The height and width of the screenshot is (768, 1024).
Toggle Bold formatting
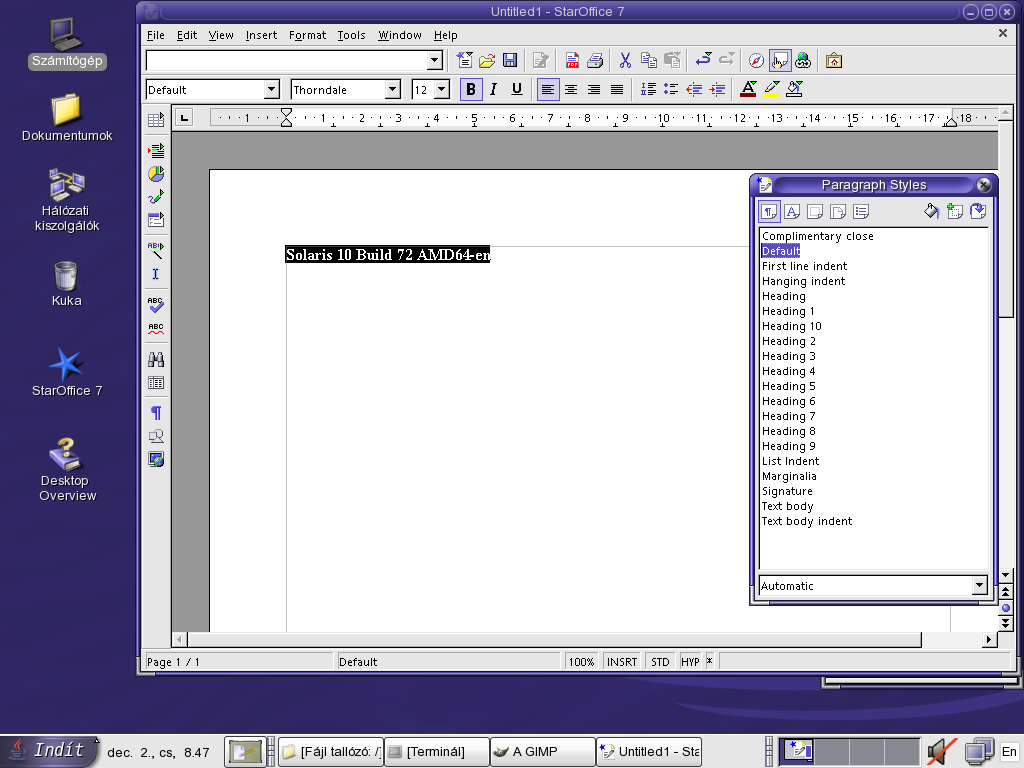pyautogui.click(x=471, y=89)
